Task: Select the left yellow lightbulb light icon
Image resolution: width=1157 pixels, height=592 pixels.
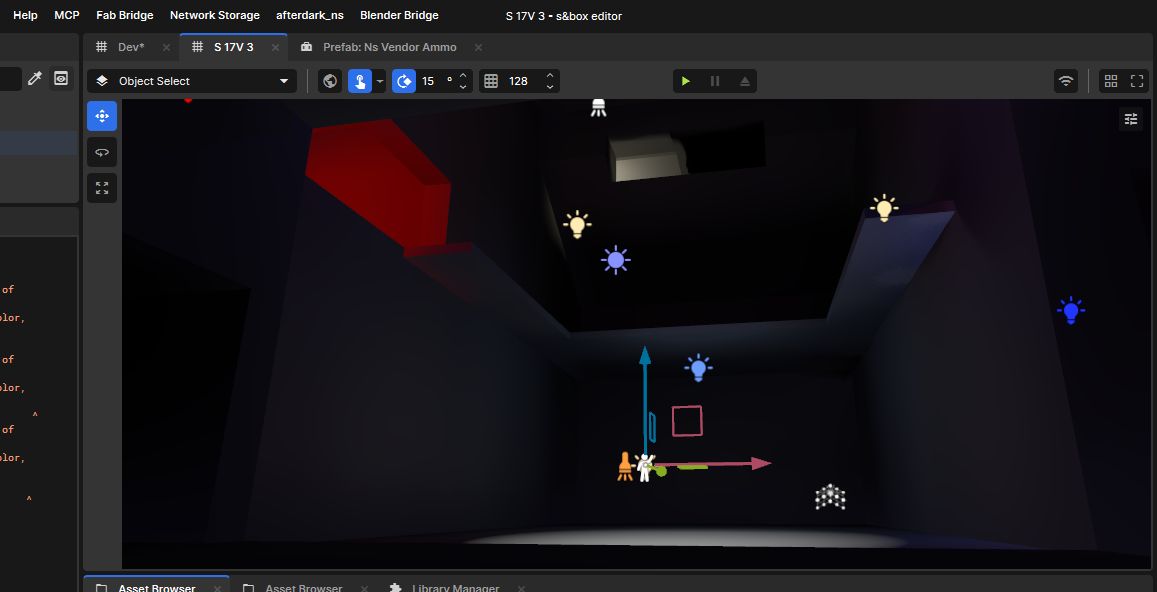Action: 577,224
